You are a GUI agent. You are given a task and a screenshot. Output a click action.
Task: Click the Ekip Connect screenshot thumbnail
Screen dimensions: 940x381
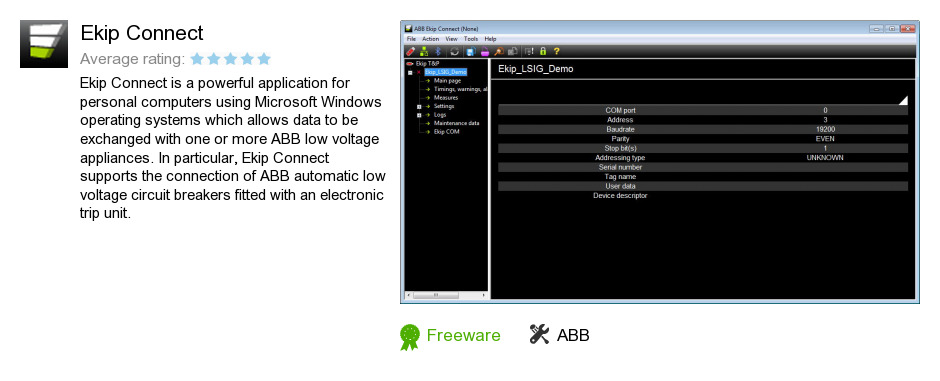coord(659,162)
